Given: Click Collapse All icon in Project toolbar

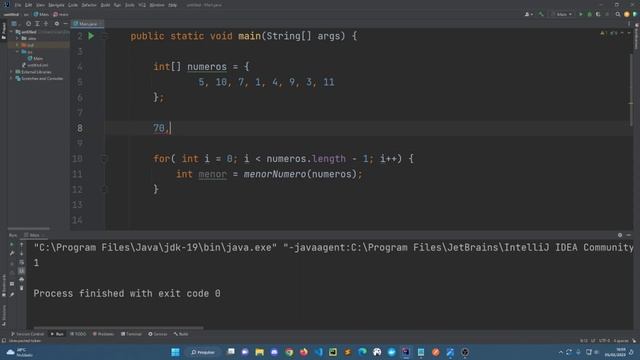Looking at the screenshot, I should click(46, 24).
